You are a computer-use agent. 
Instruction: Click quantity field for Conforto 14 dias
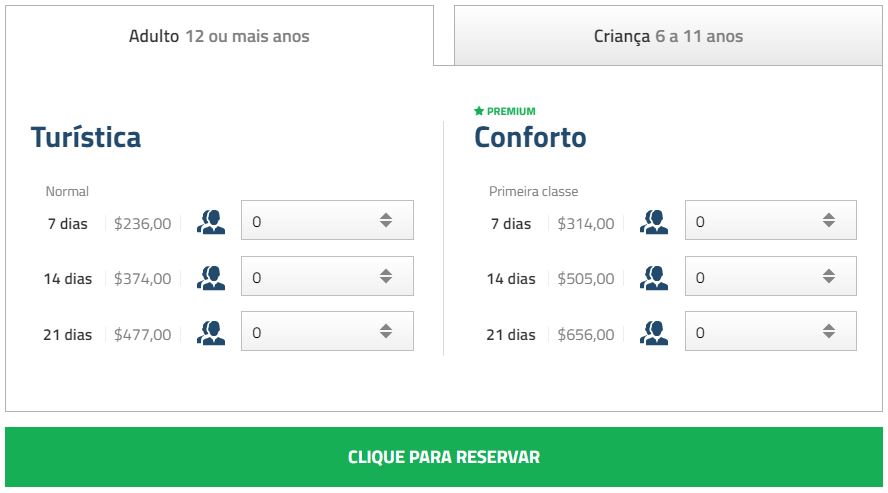coord(755,277)
